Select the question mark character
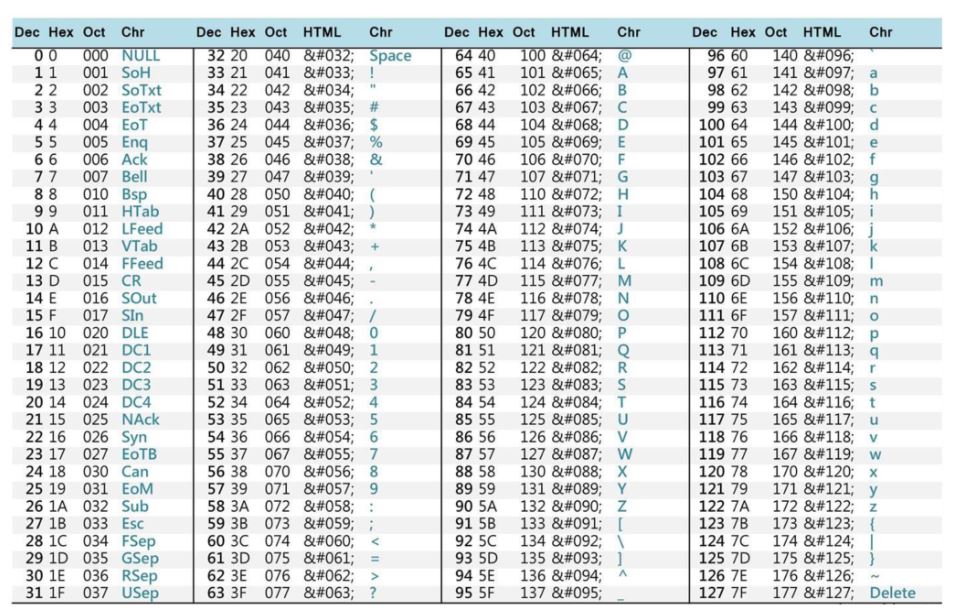The width and height of the screenshot is (956, 616). [x=373, y=593]
